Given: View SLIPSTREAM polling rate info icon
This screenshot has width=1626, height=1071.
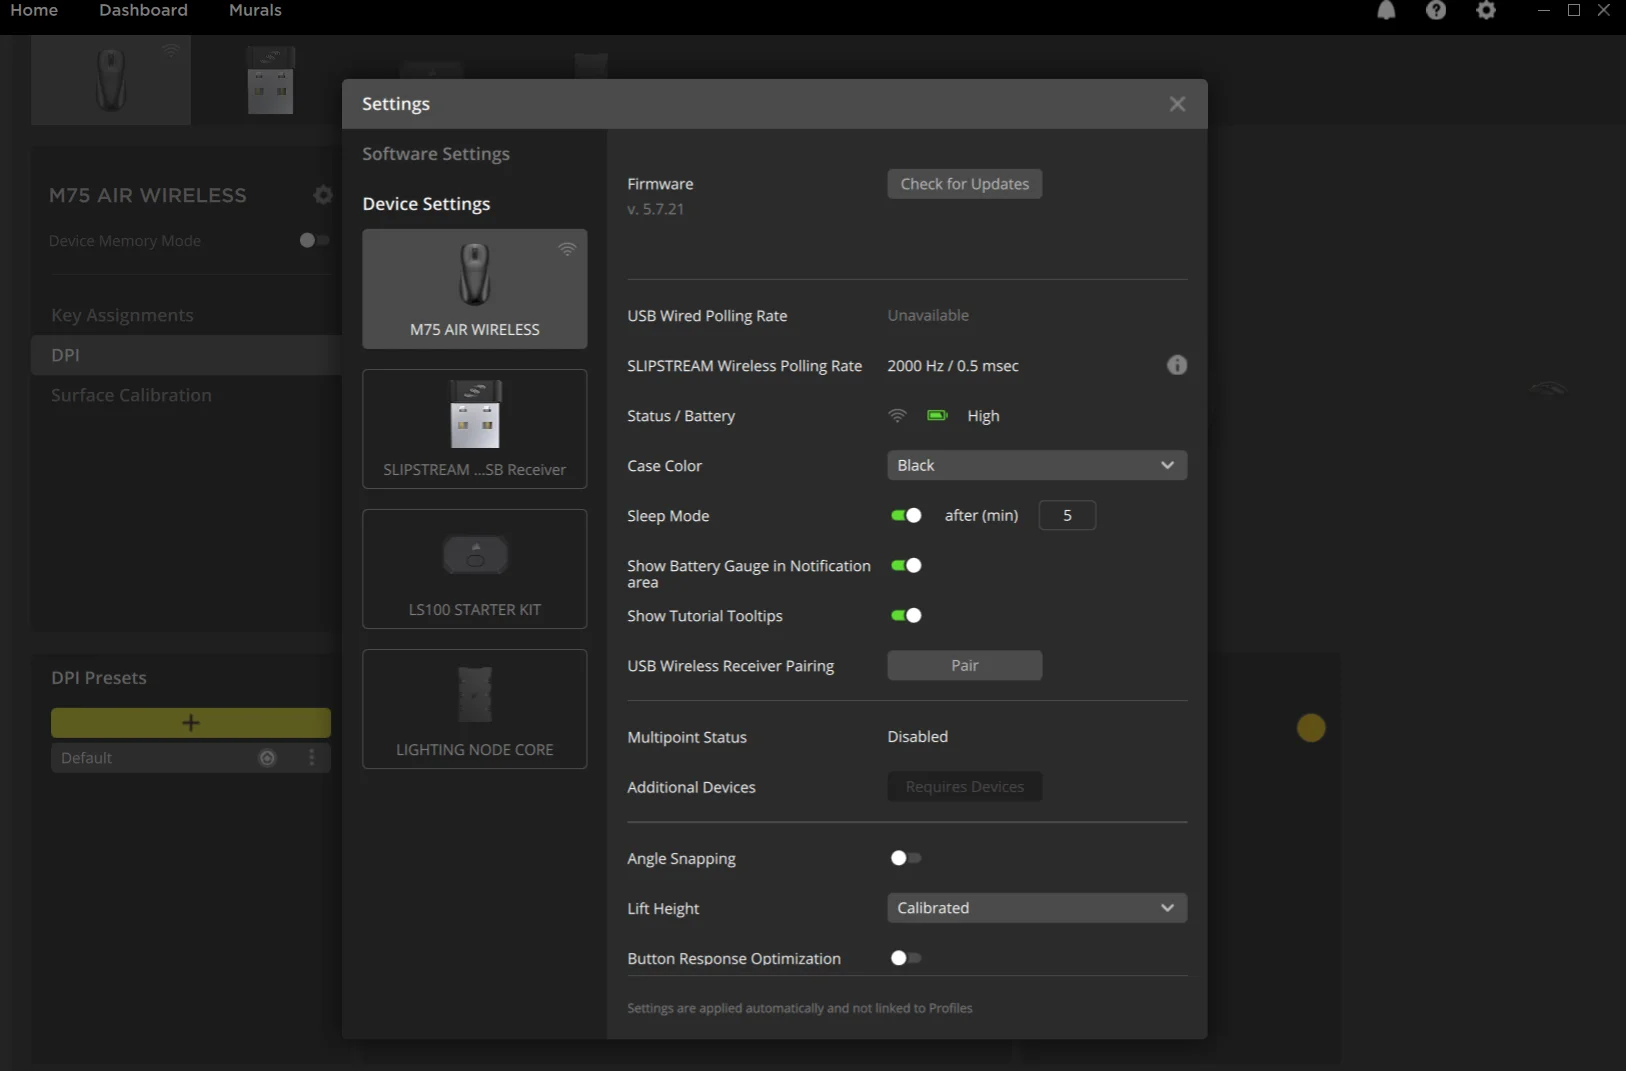Looking at the screenshot, I should [1177, 365].
